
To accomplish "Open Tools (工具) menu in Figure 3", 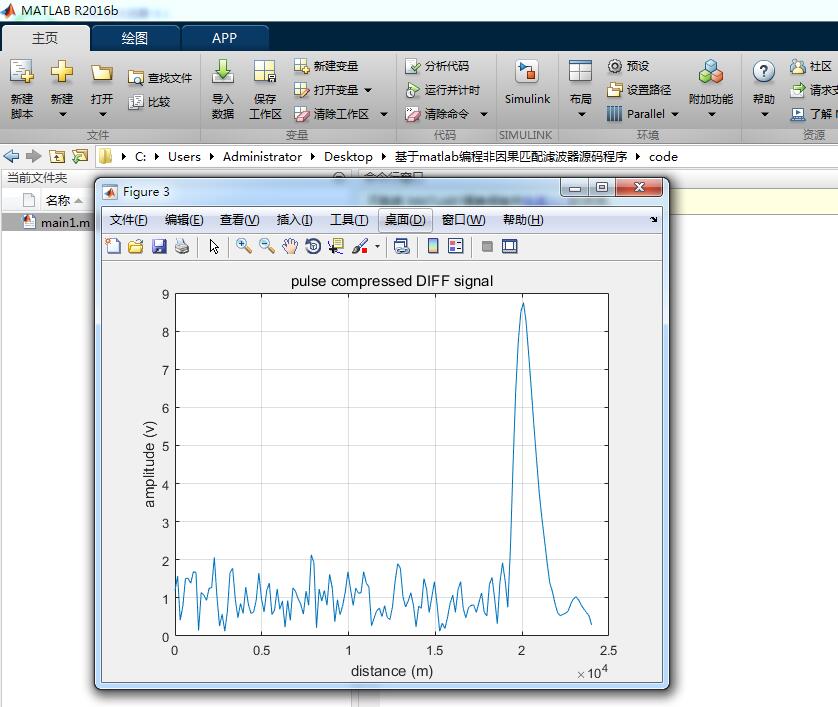I will click(349, 220).
